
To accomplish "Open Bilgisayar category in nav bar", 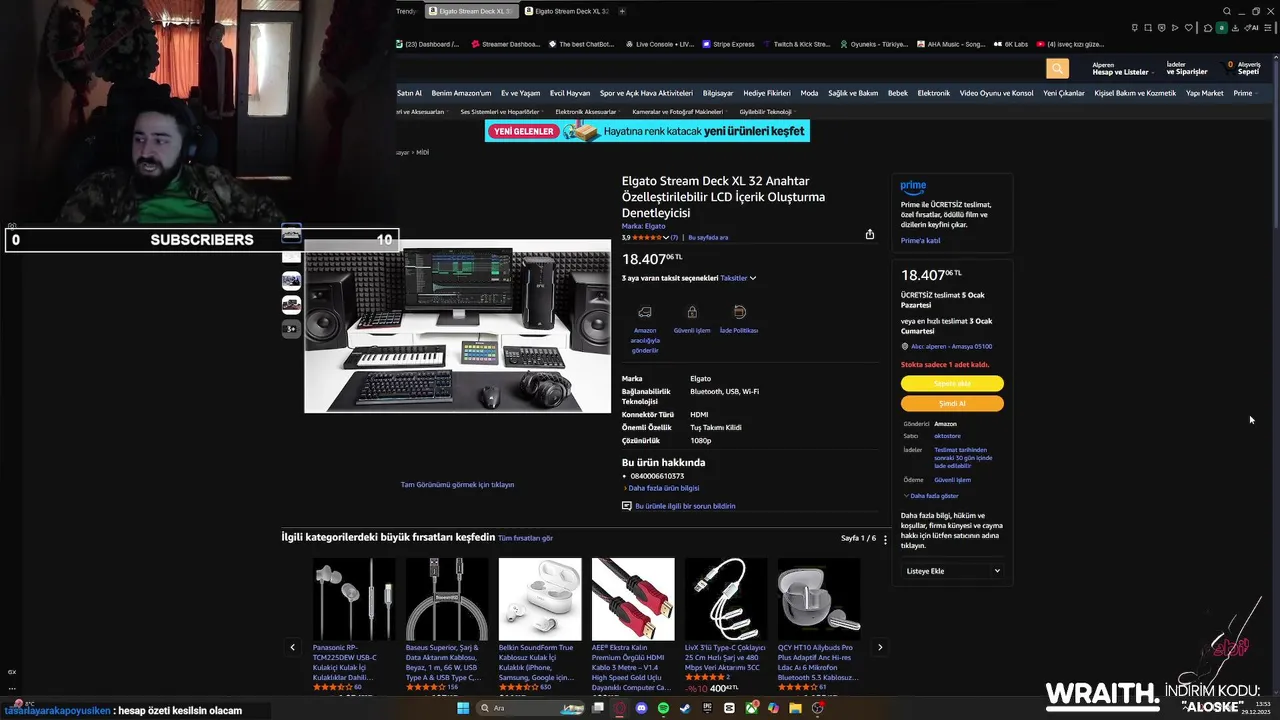I will [718, 93].
